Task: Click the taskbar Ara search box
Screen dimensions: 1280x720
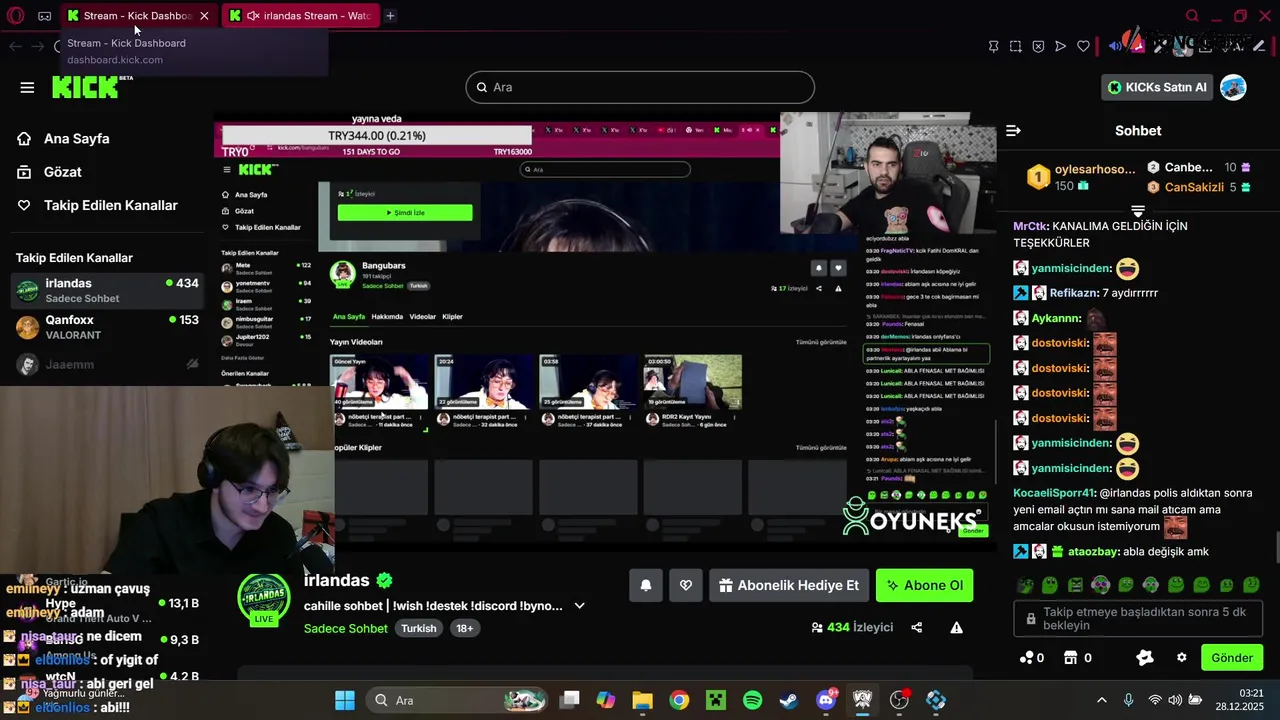Action: pyautogui.click(x=457, y=700)
